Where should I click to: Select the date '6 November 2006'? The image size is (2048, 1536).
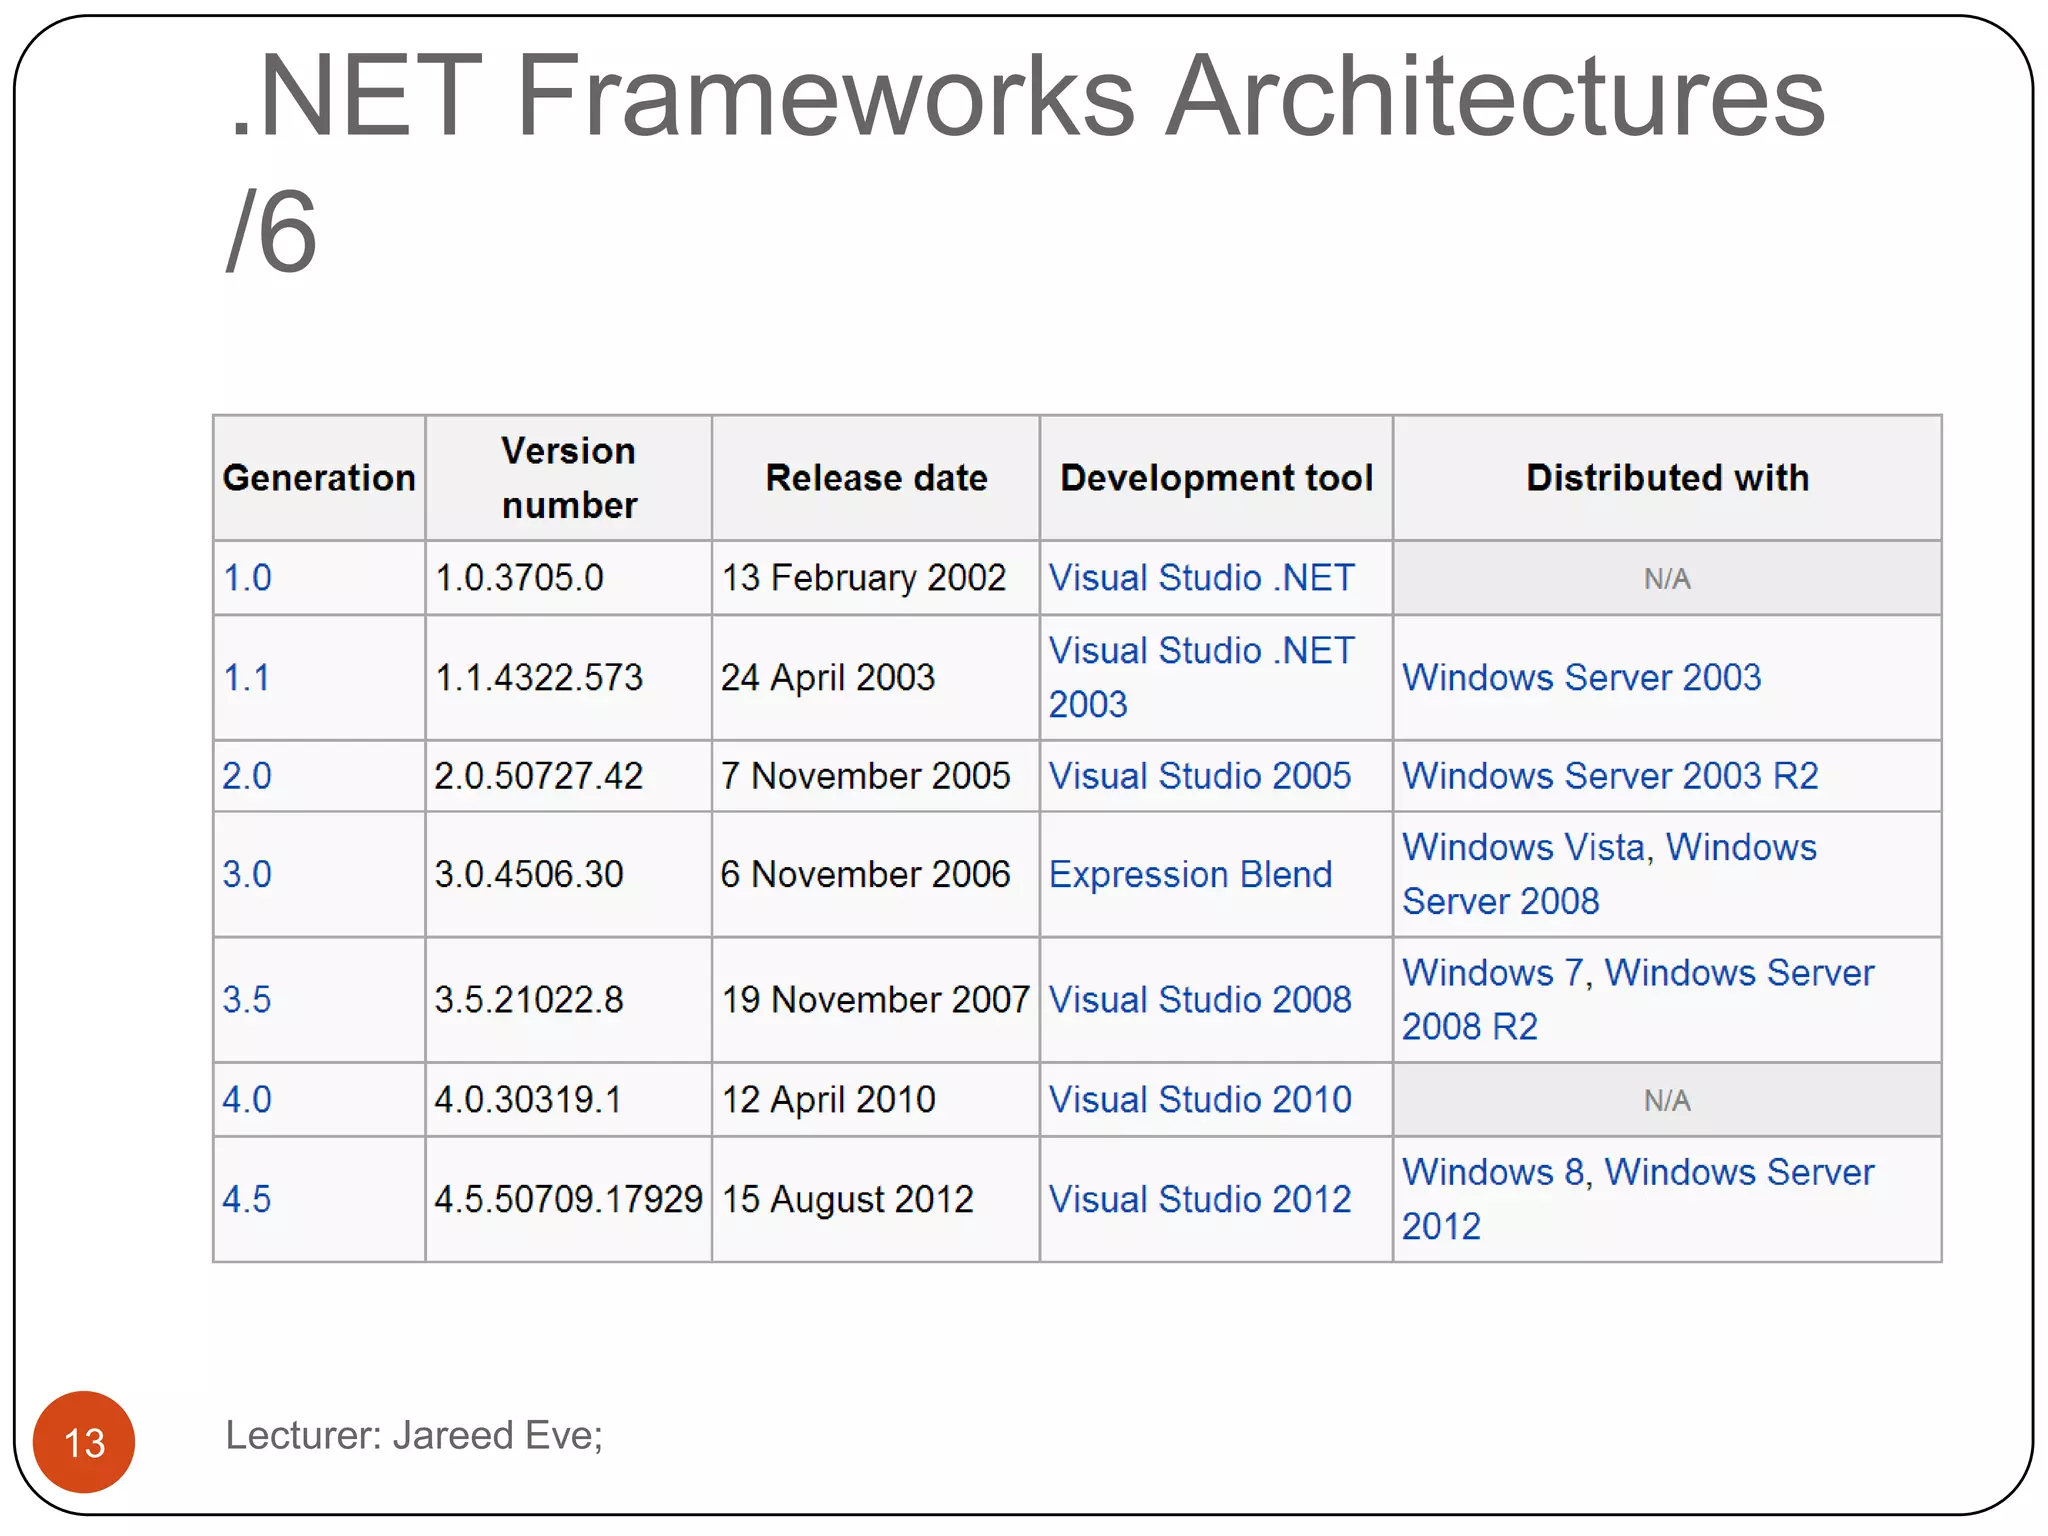[x=866, y=874]
